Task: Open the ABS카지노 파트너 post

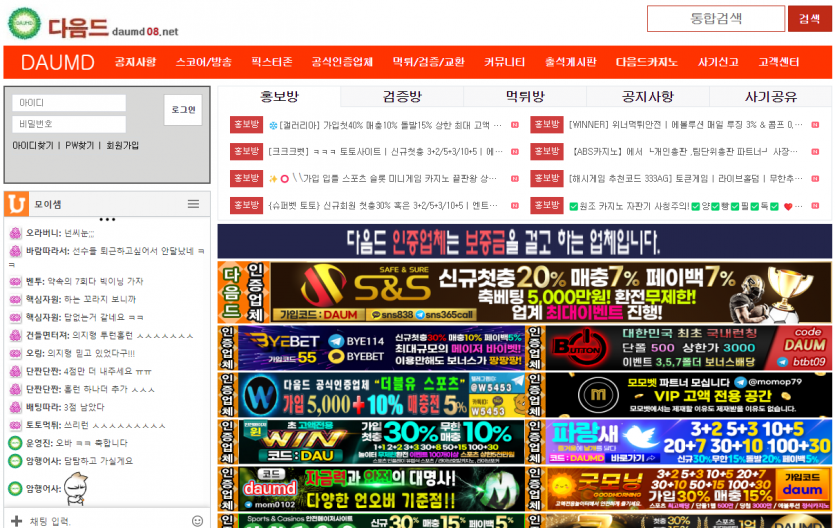Action: 684,152
